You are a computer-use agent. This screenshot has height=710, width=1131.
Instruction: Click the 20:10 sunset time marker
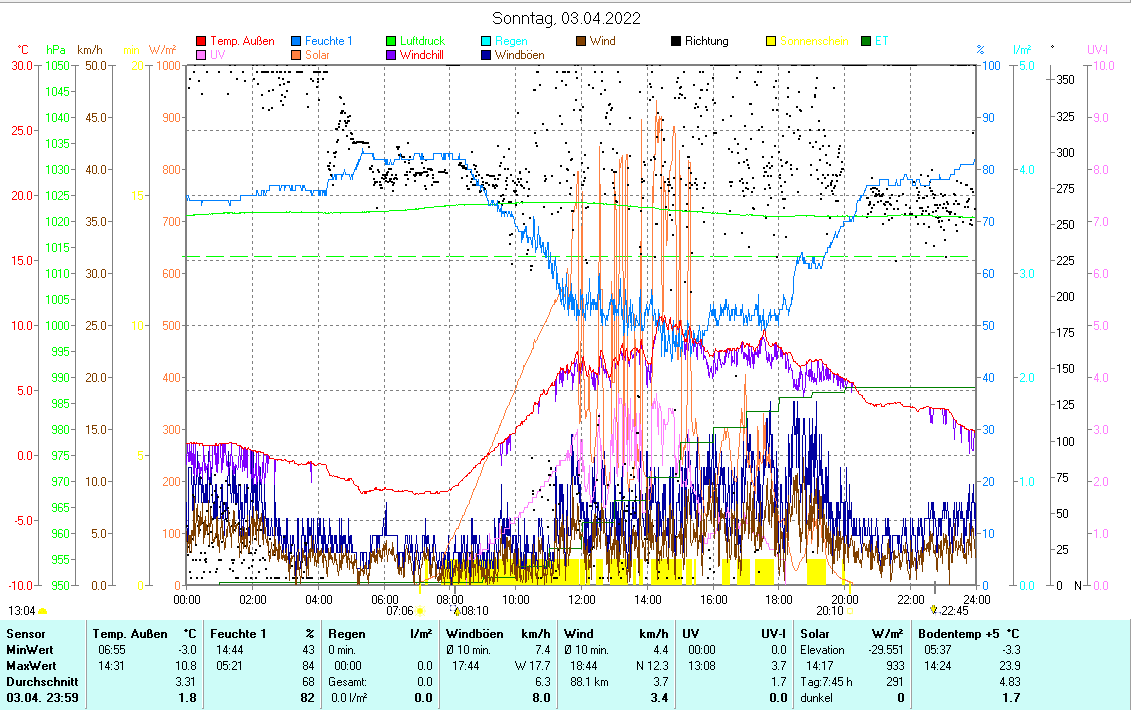pyautogui.click(x=833, y=610)
